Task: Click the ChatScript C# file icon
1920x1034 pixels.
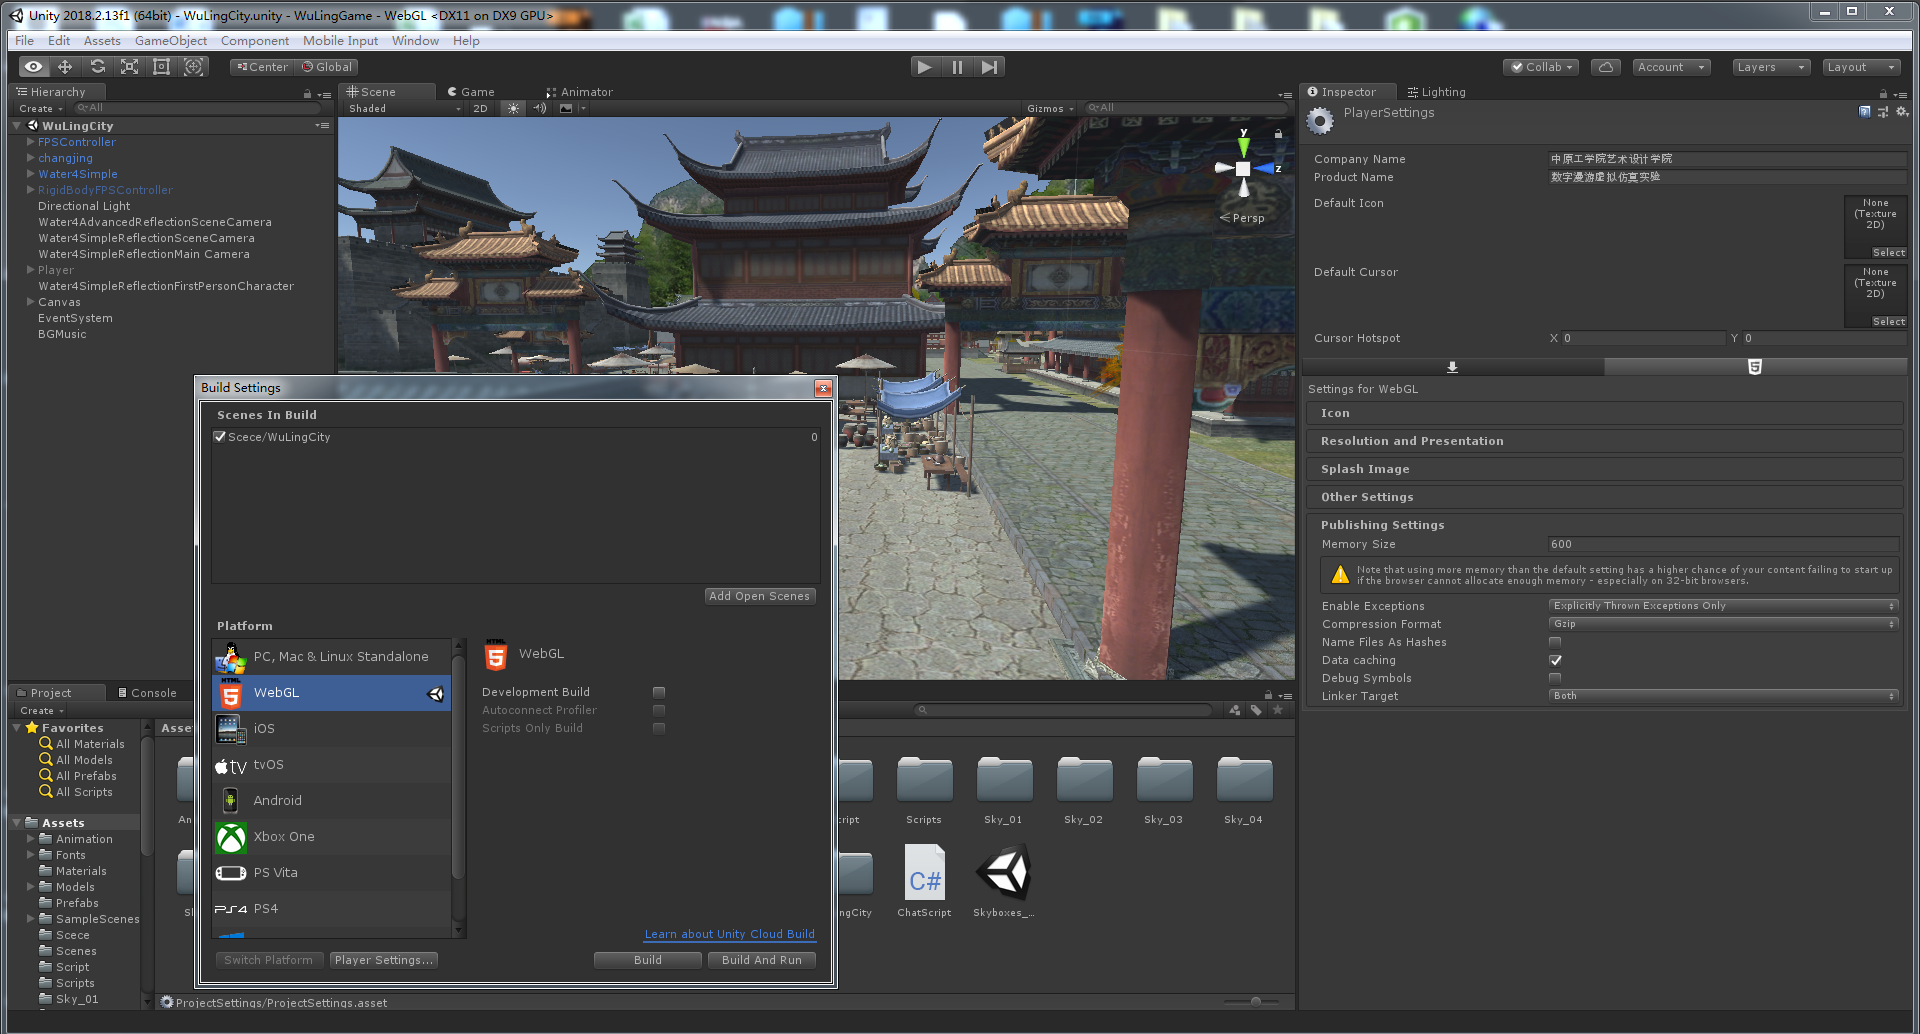Action: 924,873
